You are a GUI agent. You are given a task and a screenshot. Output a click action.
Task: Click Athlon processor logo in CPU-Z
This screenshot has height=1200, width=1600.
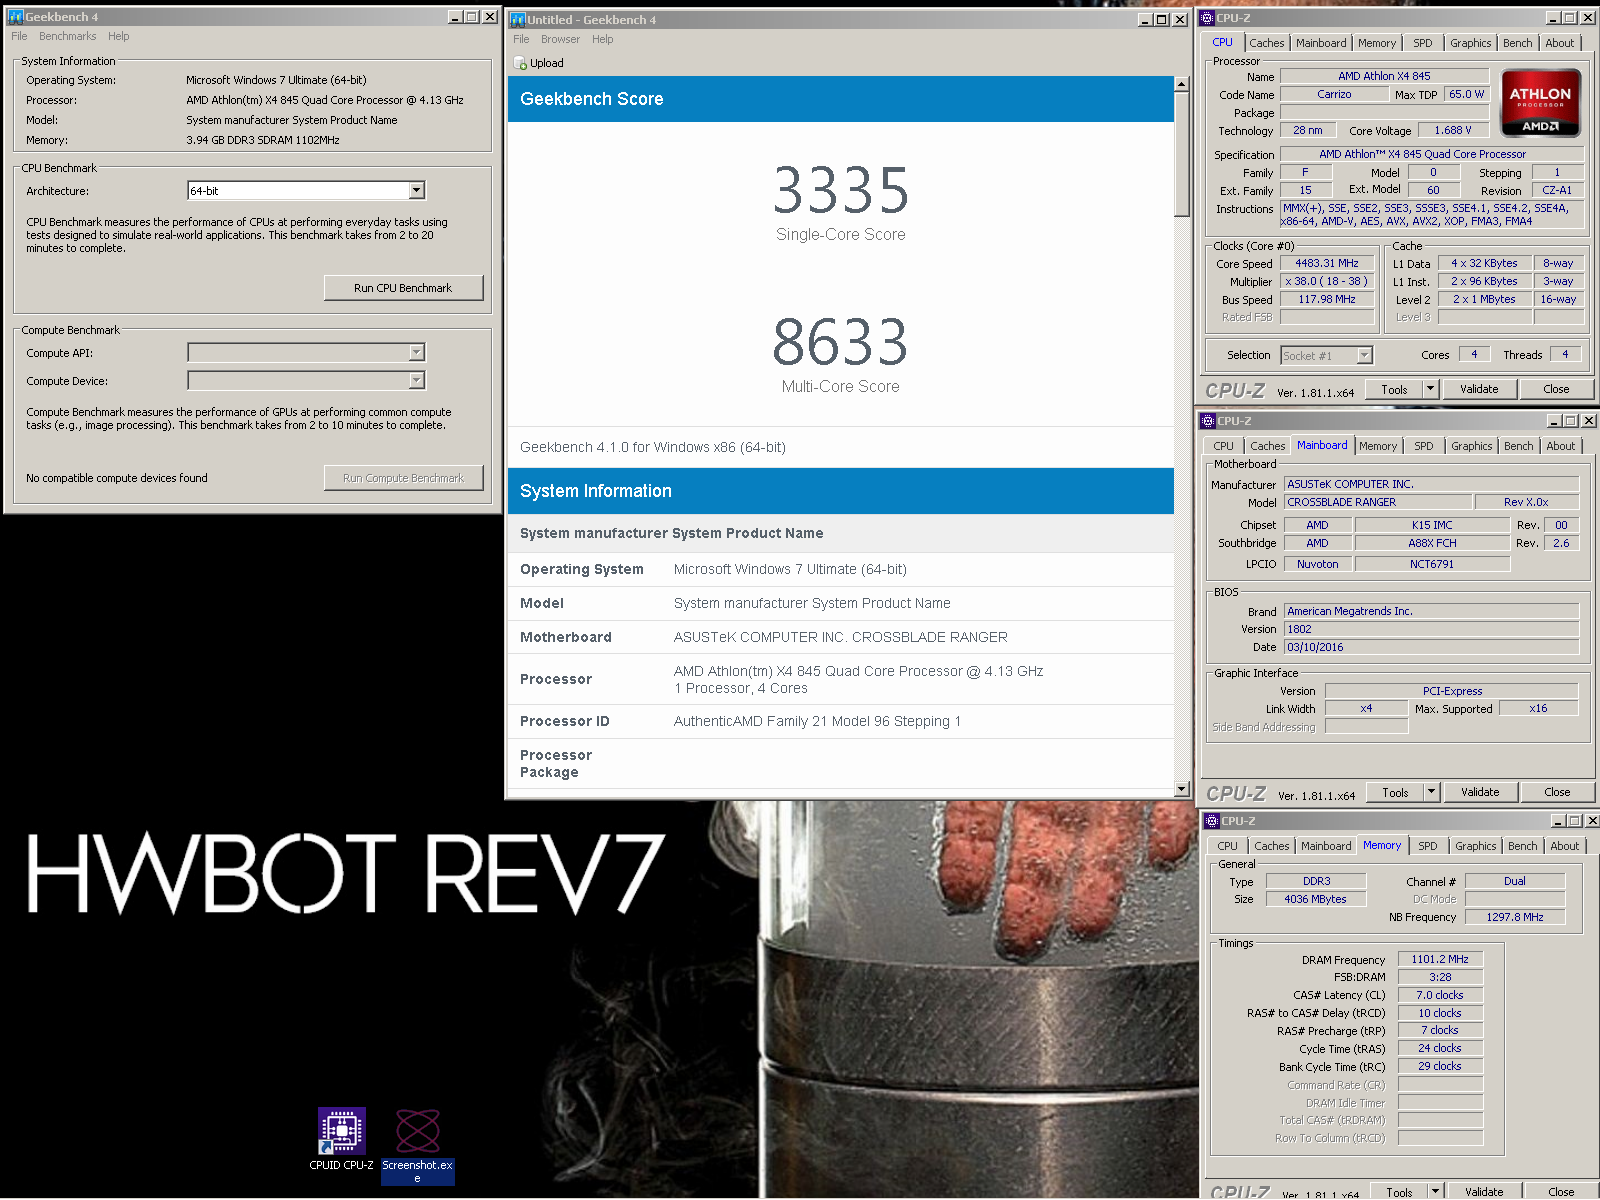pyautogui.click(x=1541, y=103)
